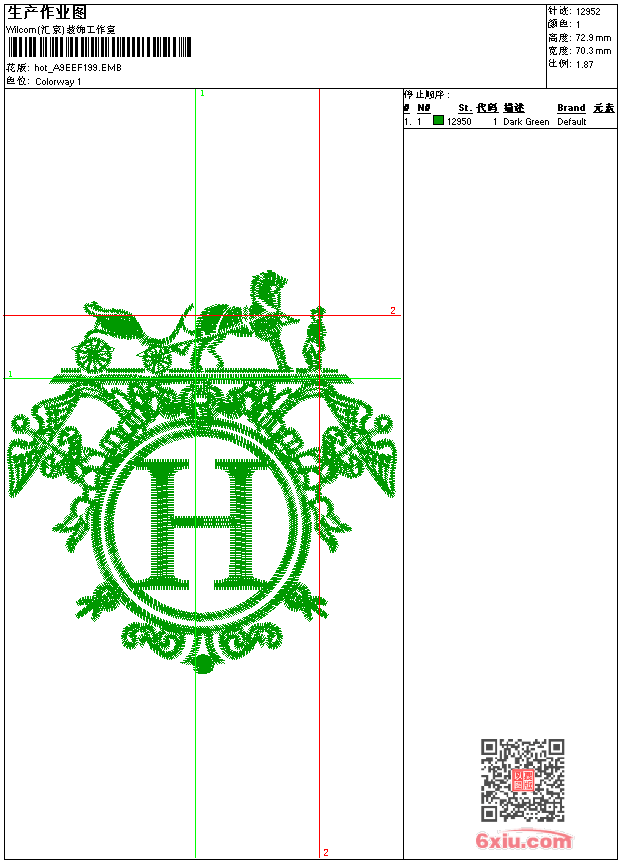Click the scale value 1.87
This screenshot has height=860, width=620.
tap(584, 64)
